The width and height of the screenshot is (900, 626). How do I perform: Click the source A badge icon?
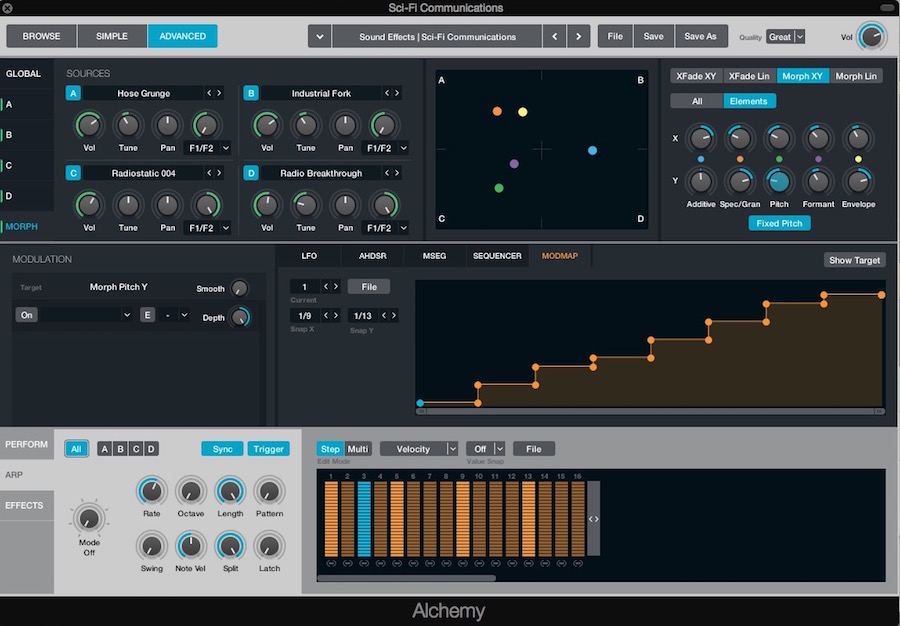(73, 93)
